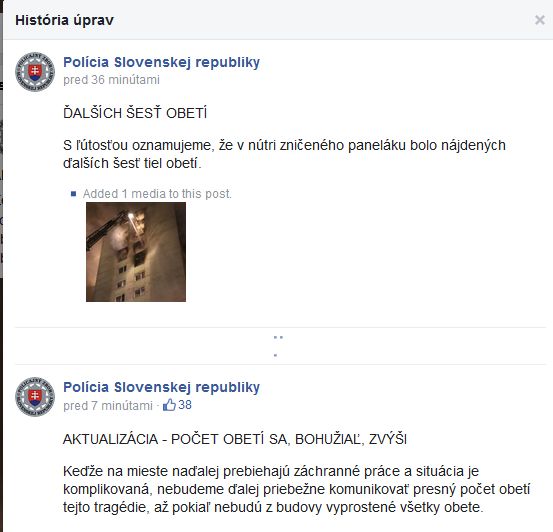
Task: Open police avatar beside 36-minute-old post
Action: [35, 72]
